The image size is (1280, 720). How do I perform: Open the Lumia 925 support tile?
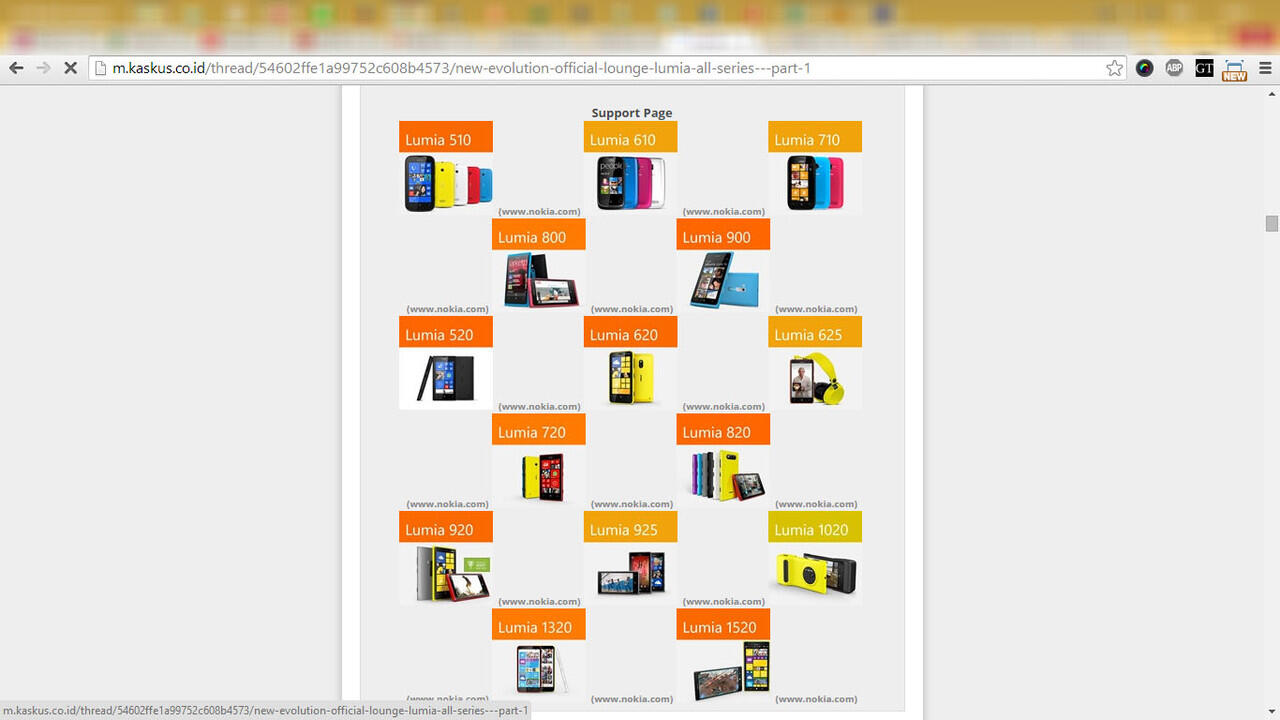630,557
